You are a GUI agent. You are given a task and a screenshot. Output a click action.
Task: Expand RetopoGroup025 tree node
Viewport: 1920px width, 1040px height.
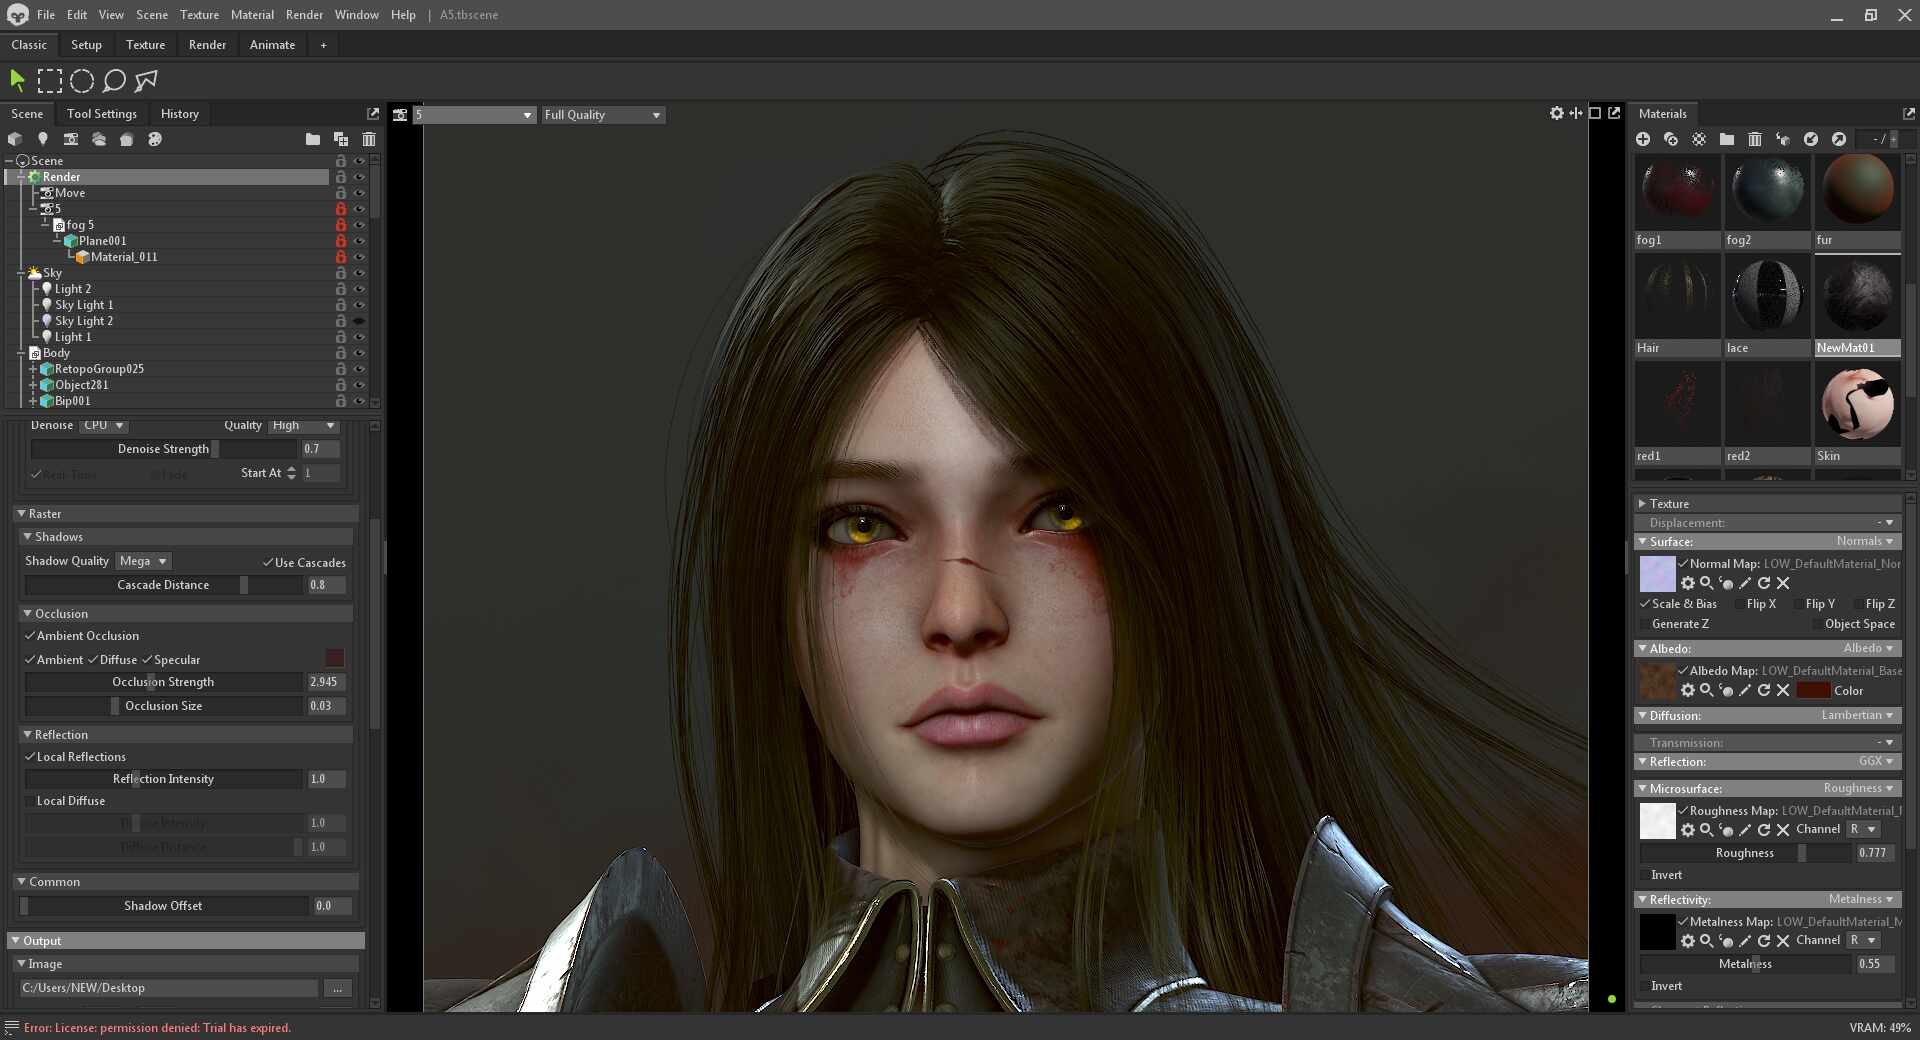pos(33,369)
